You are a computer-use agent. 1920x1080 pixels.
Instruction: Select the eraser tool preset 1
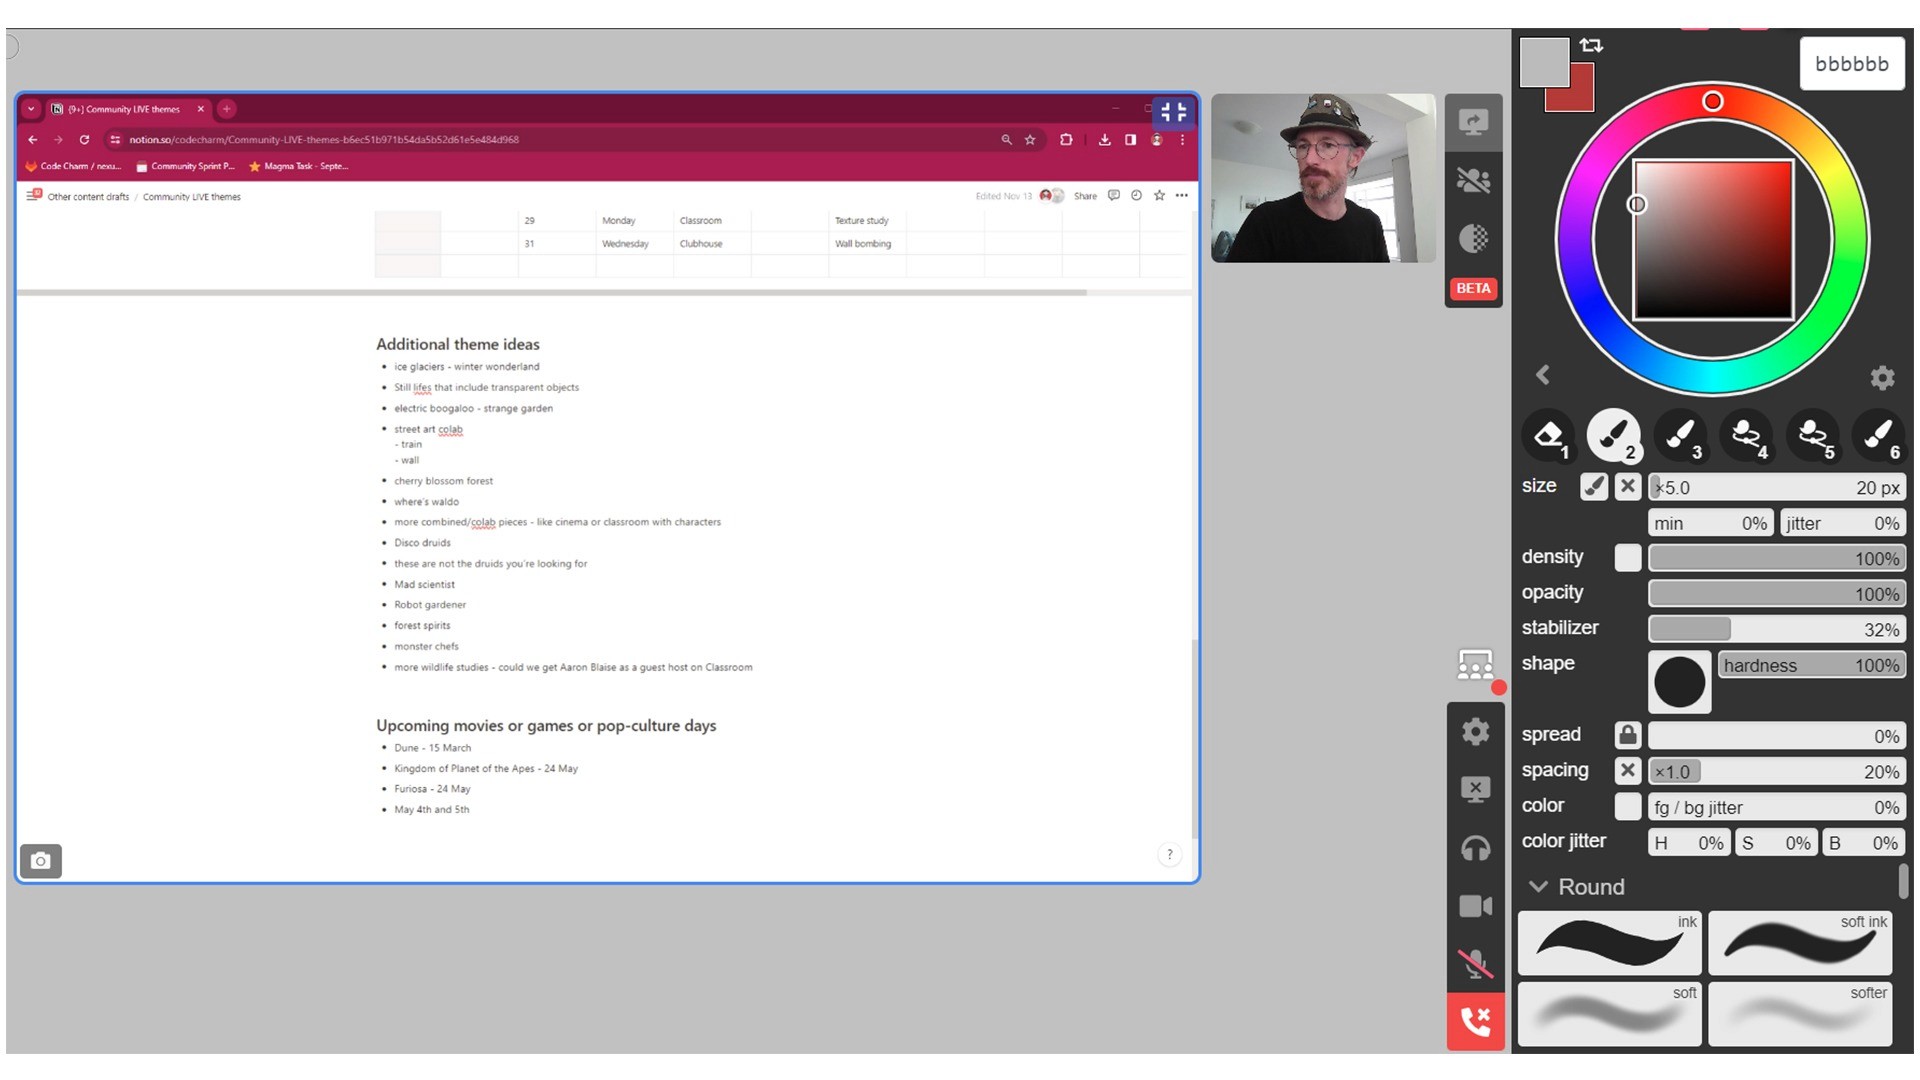(1548, 435)
